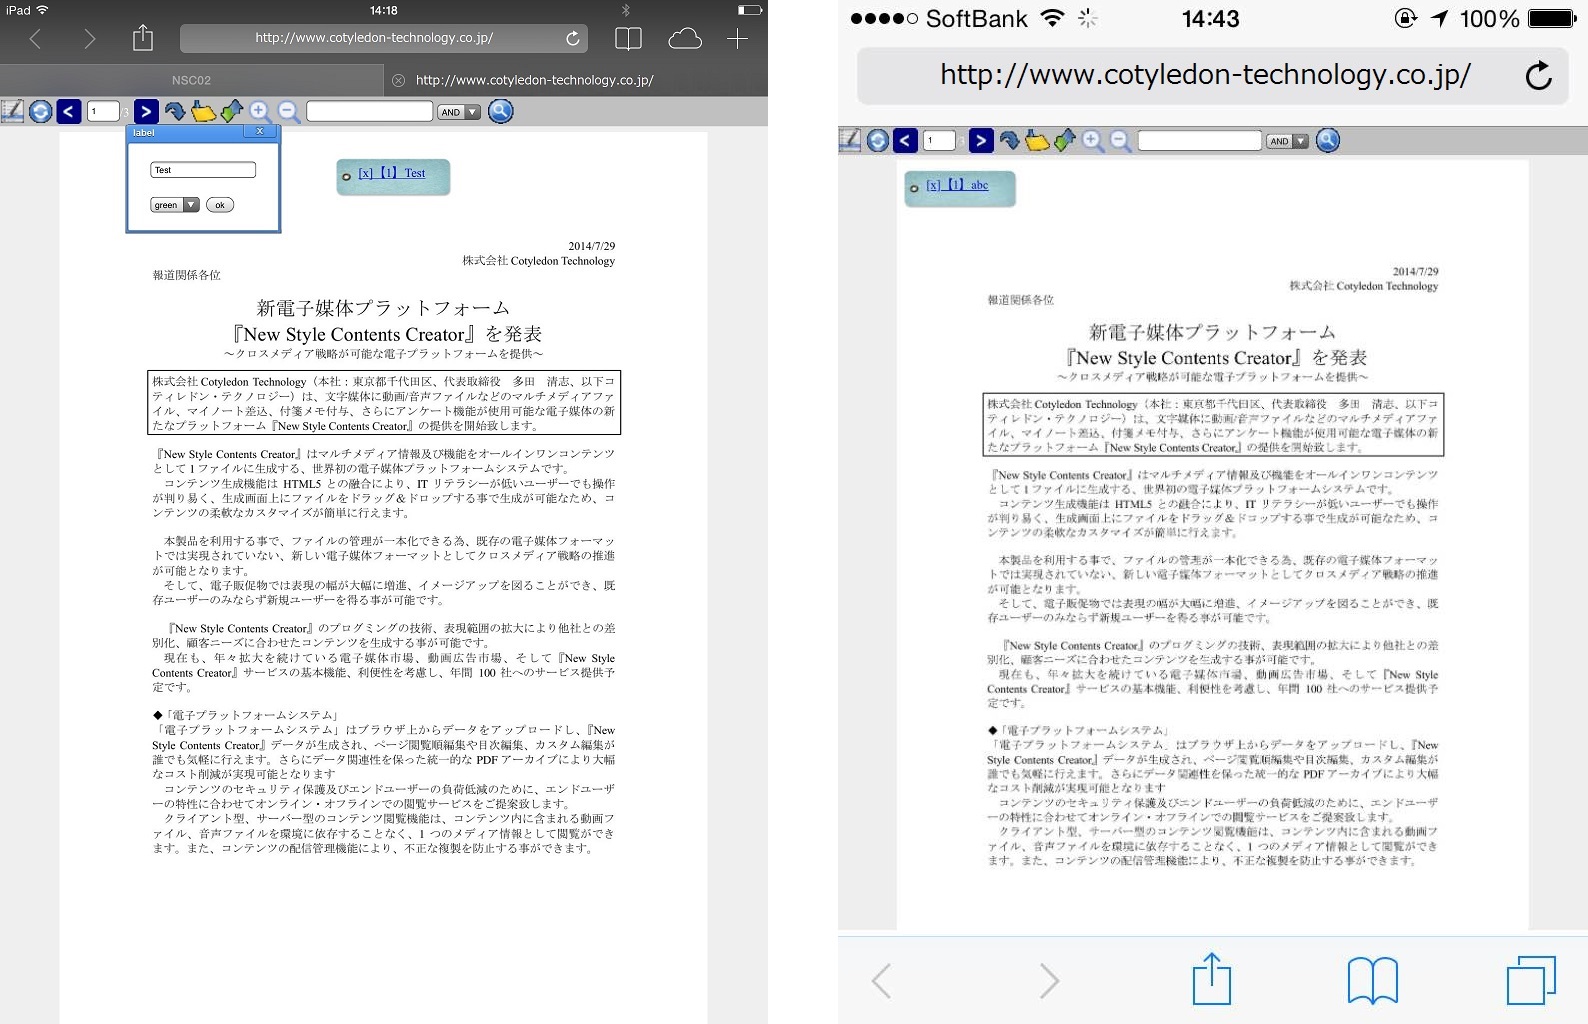This screenshot has width=1588, height=1024.
Task: Select the label text field containing Test
Action: click(x=203, y=170)
